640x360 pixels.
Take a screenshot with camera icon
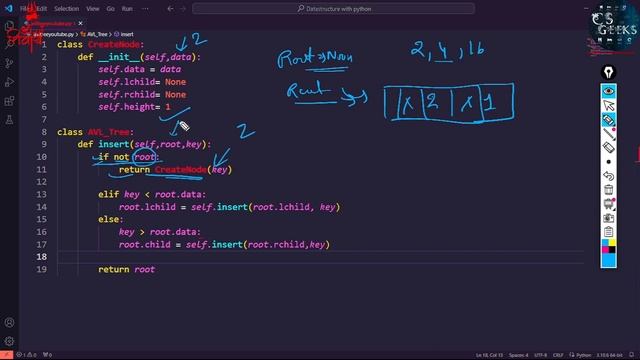coord(609,218)
